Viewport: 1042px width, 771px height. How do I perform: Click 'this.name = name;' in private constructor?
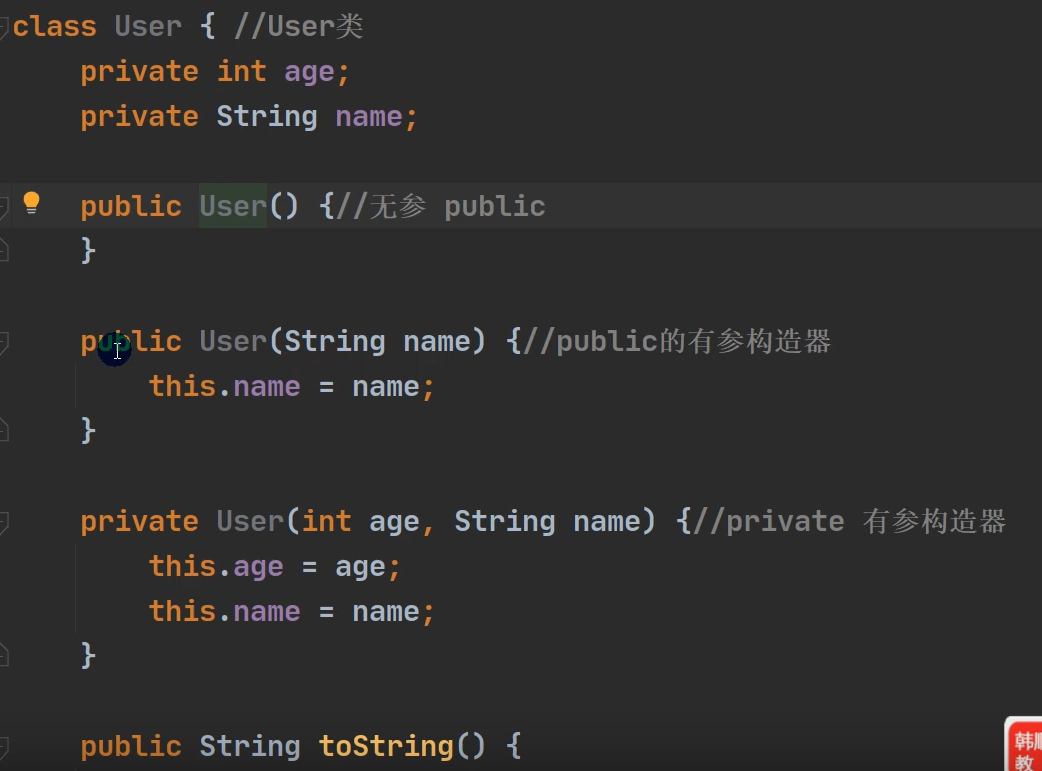pos(292,611)
